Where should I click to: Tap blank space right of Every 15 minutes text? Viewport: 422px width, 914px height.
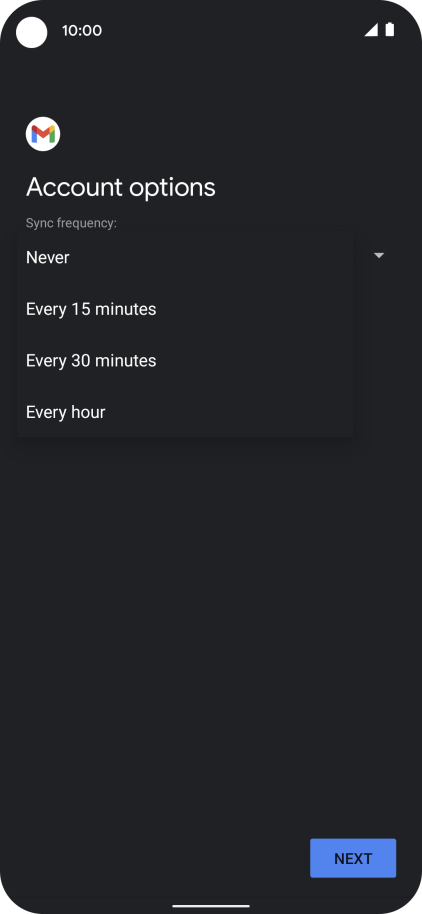coord(254,309)
